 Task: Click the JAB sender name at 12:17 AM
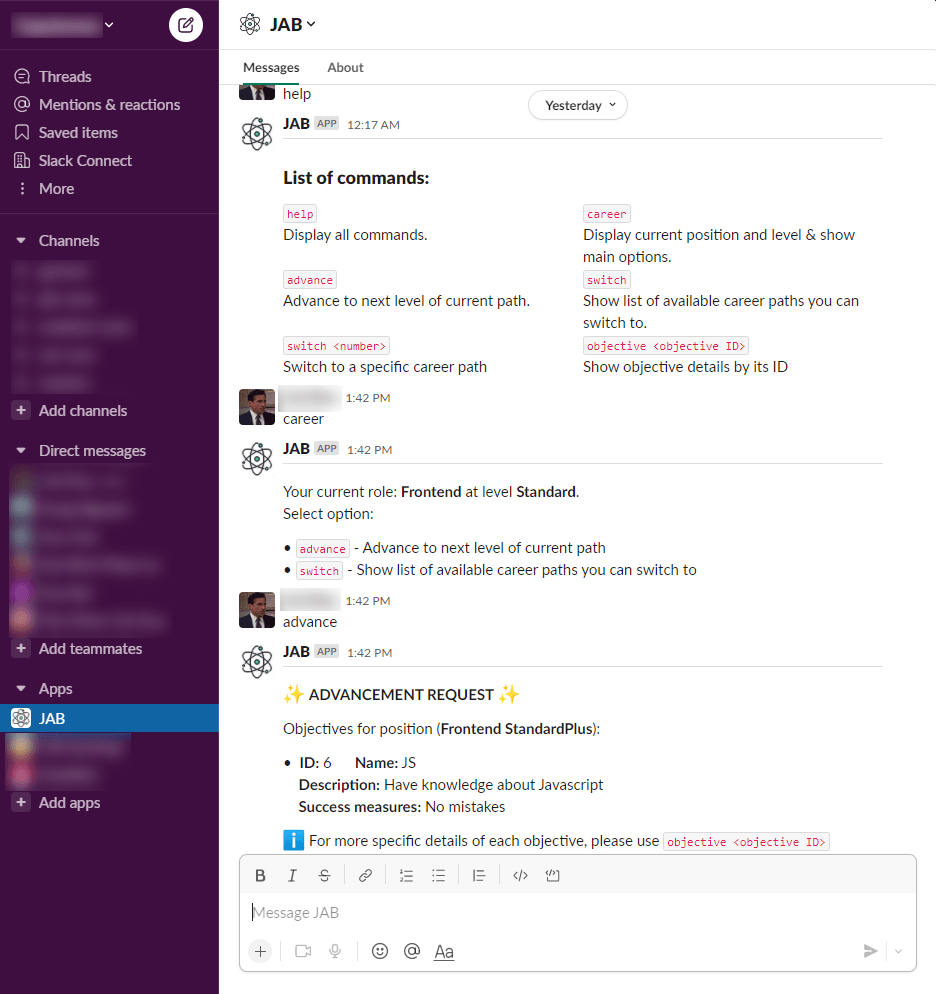coord(296,124)
